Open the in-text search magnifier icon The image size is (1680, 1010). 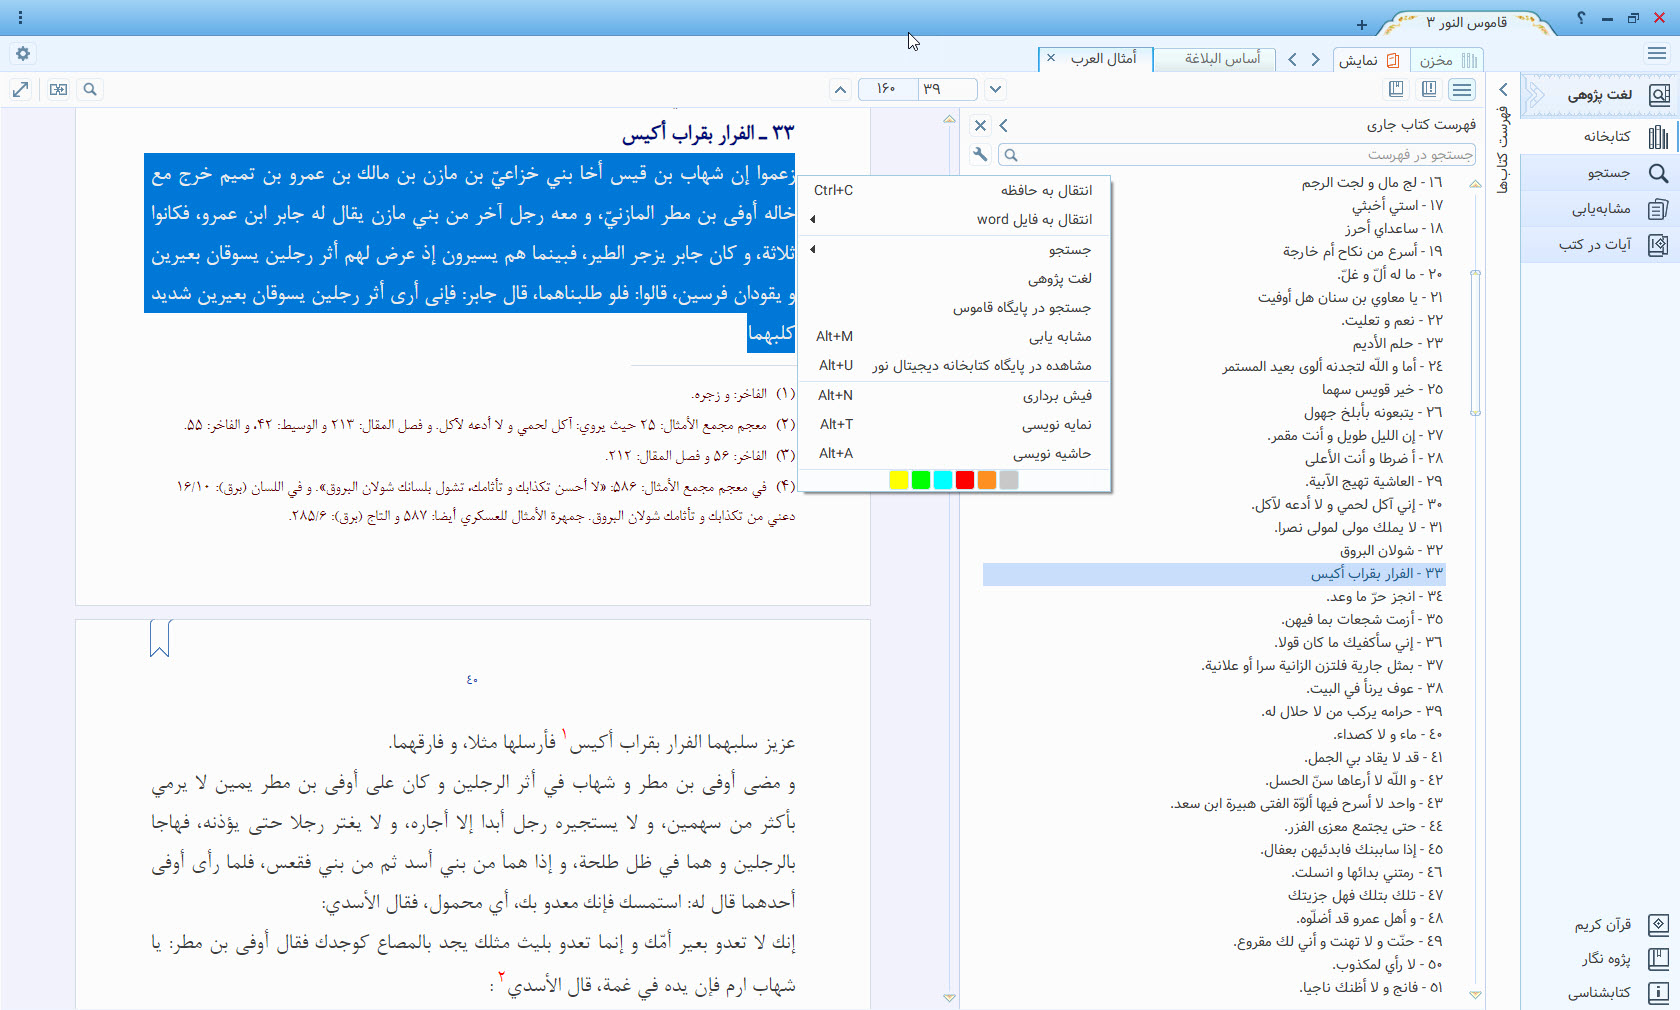click(x=90, y=90)
